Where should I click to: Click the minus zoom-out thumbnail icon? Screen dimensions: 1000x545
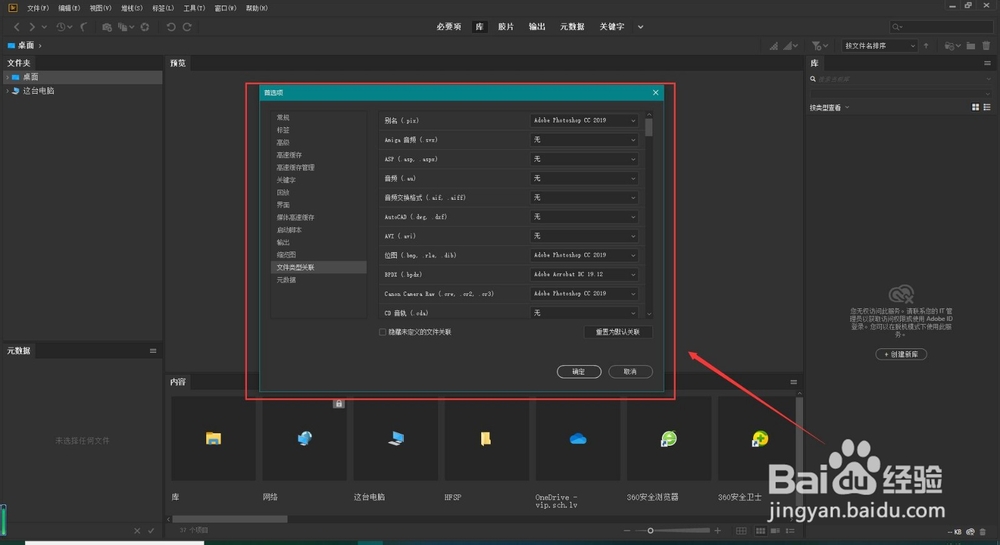tap(627, 530)
